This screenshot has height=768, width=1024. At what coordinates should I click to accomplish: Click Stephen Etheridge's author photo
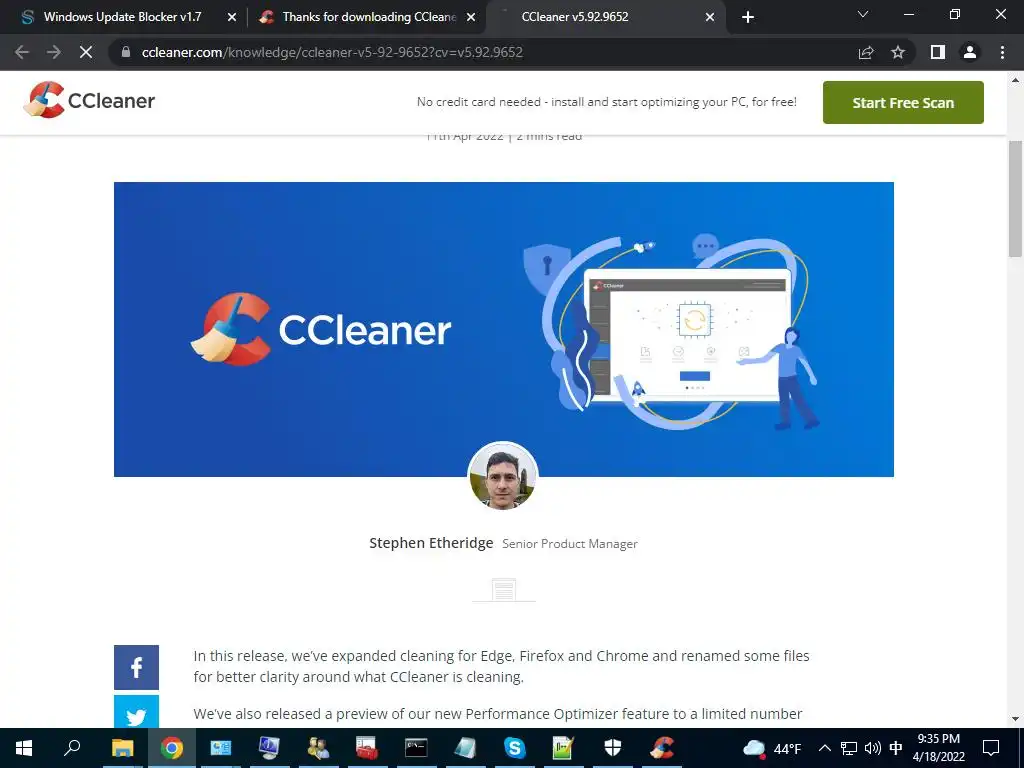click(x=503, y=476)
